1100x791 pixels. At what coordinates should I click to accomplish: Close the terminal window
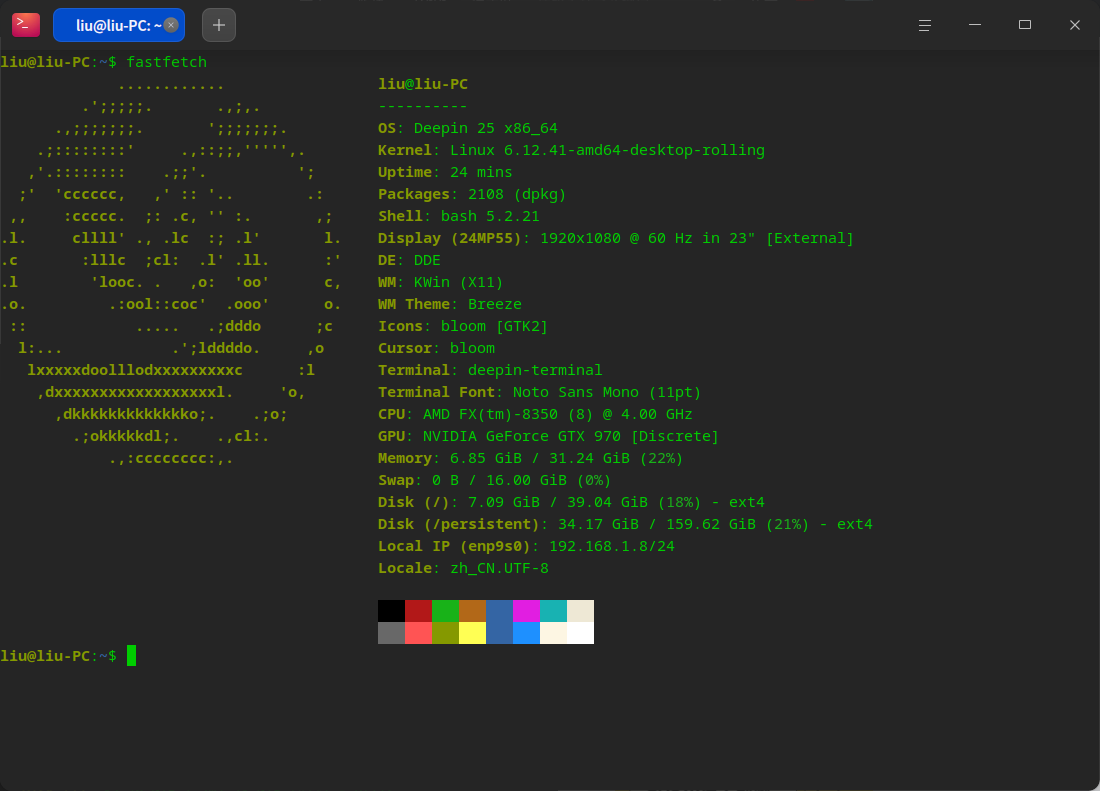1075,25
